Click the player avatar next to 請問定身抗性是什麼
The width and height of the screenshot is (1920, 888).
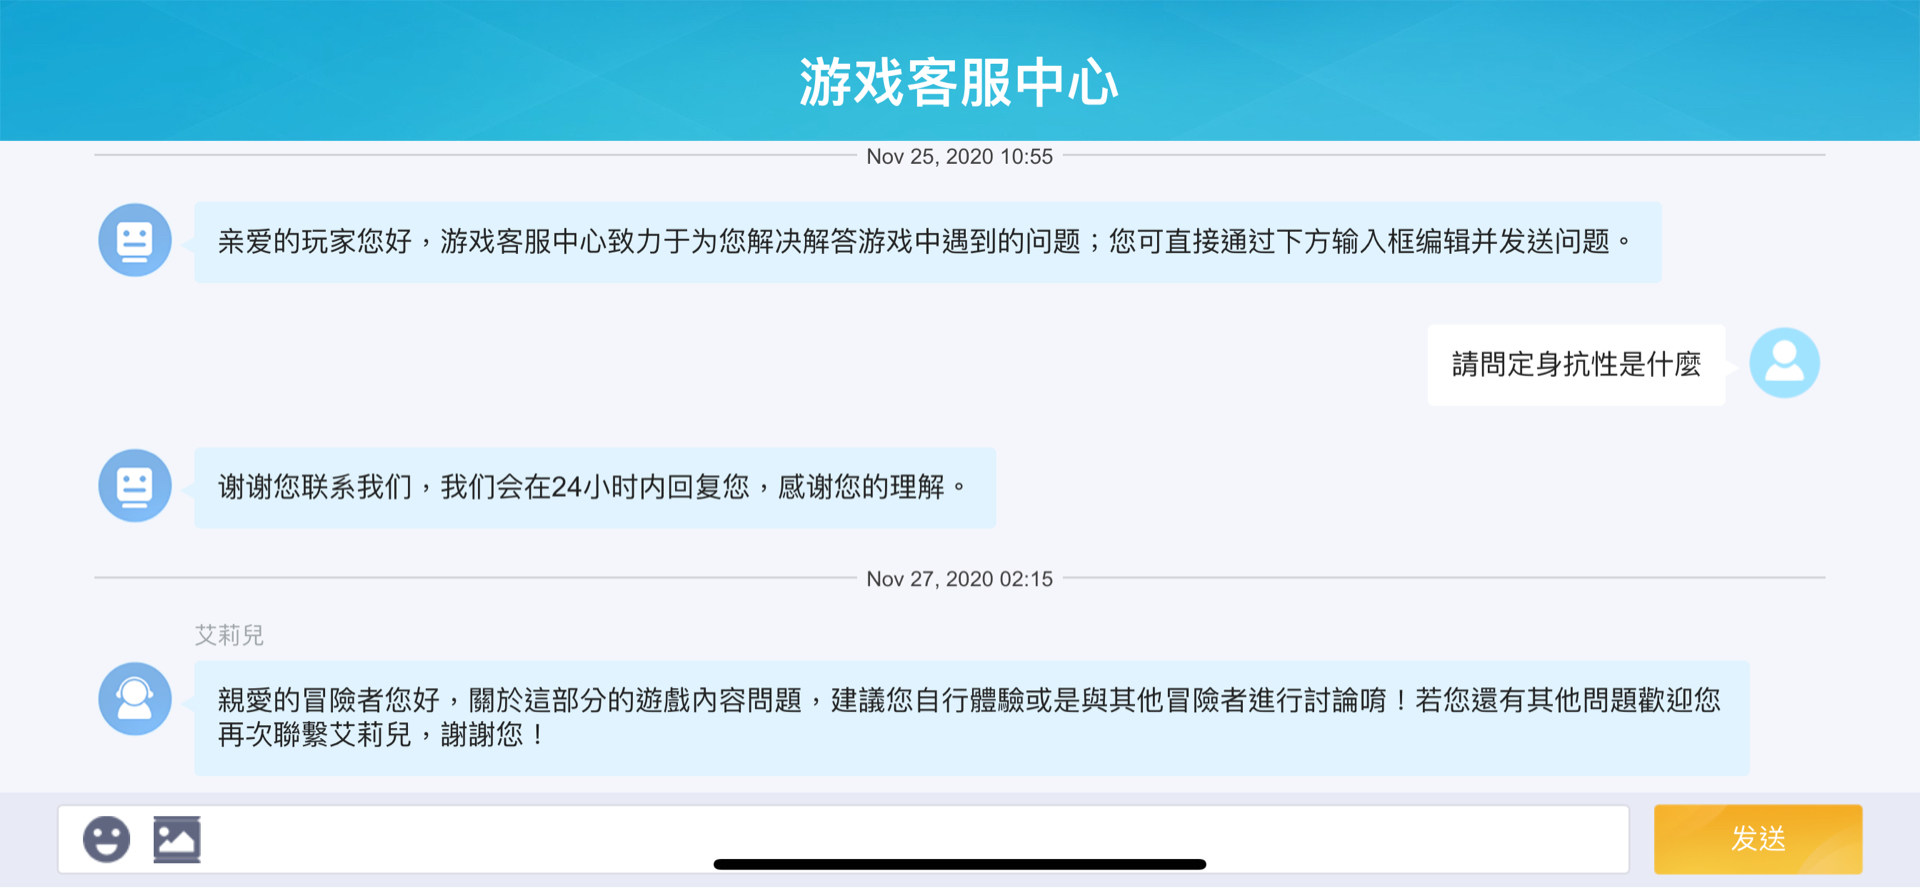[1784, 363]
